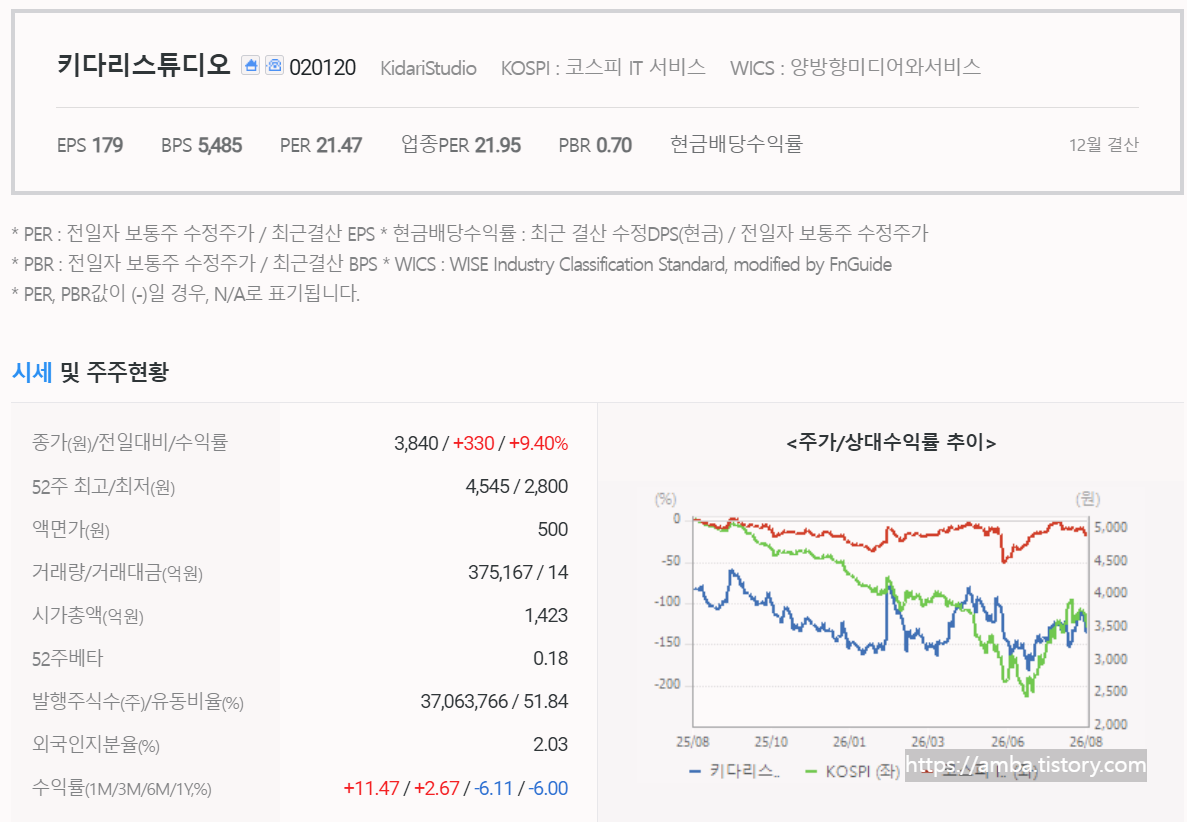Click the telephone contact icon beside 020120
1187x822 pixels.
tap(274, 65)
